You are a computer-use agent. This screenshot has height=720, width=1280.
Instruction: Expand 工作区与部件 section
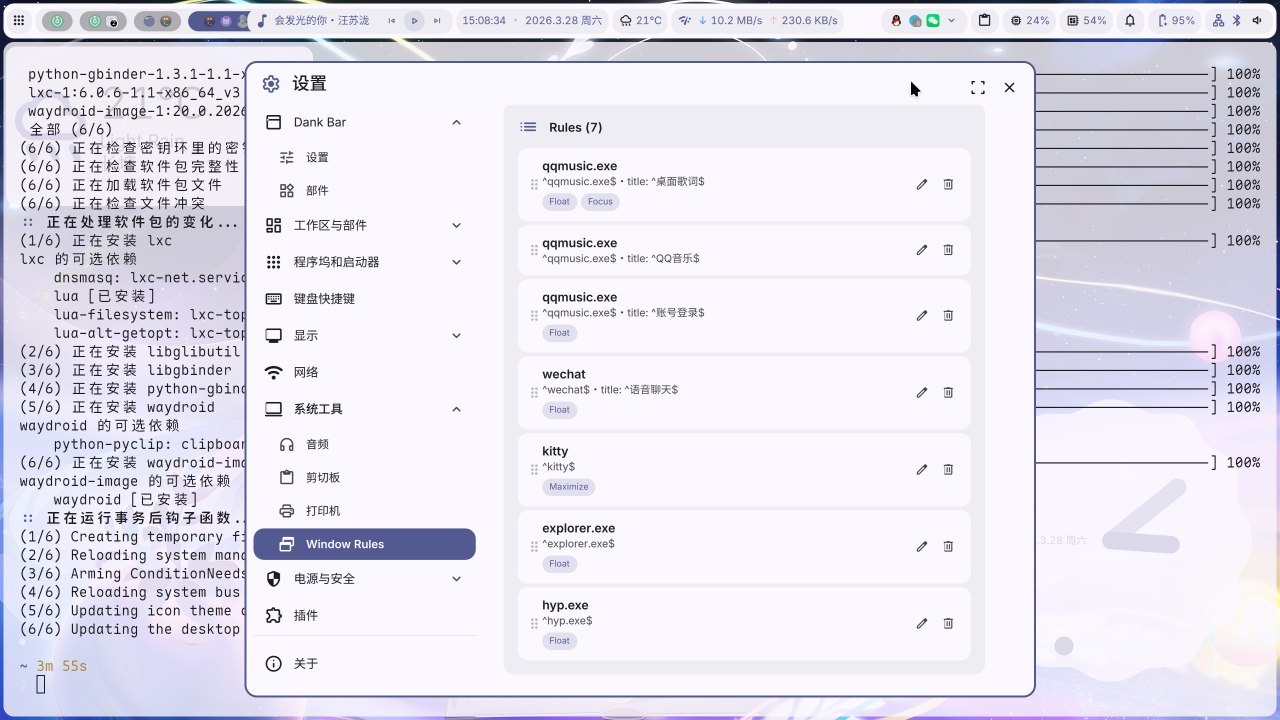[x=456, y=225]
